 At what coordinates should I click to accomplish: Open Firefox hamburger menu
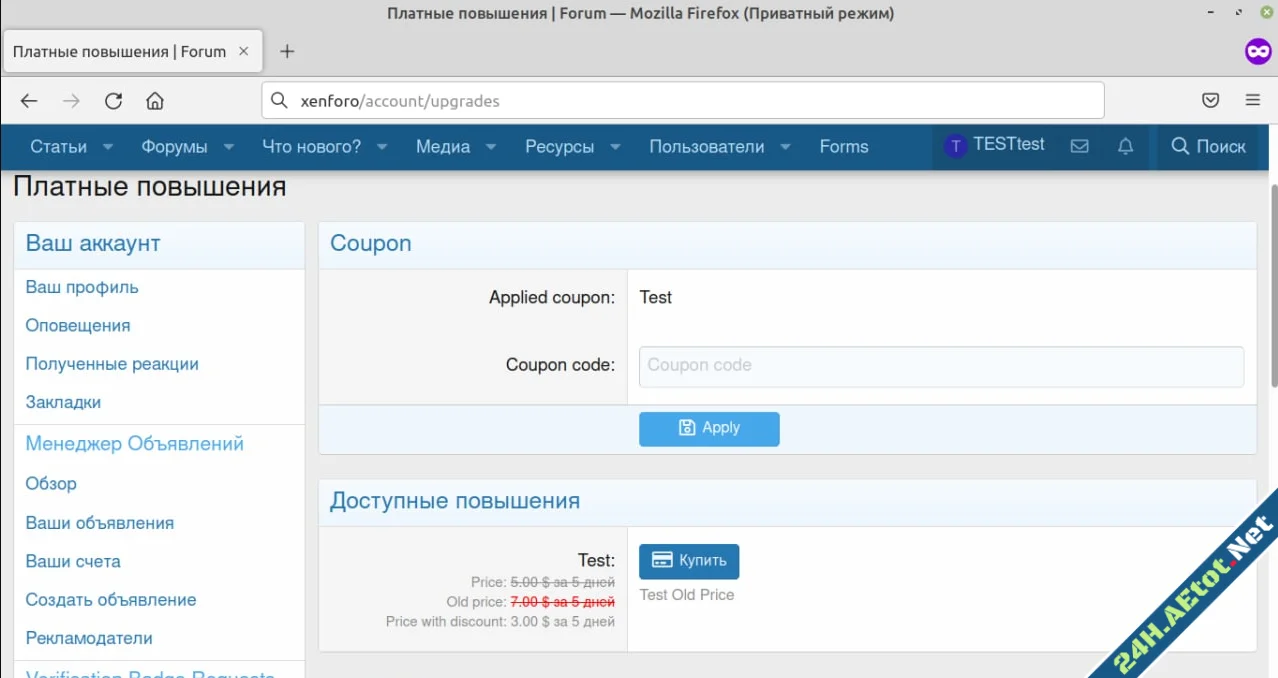click(1252, 101)
